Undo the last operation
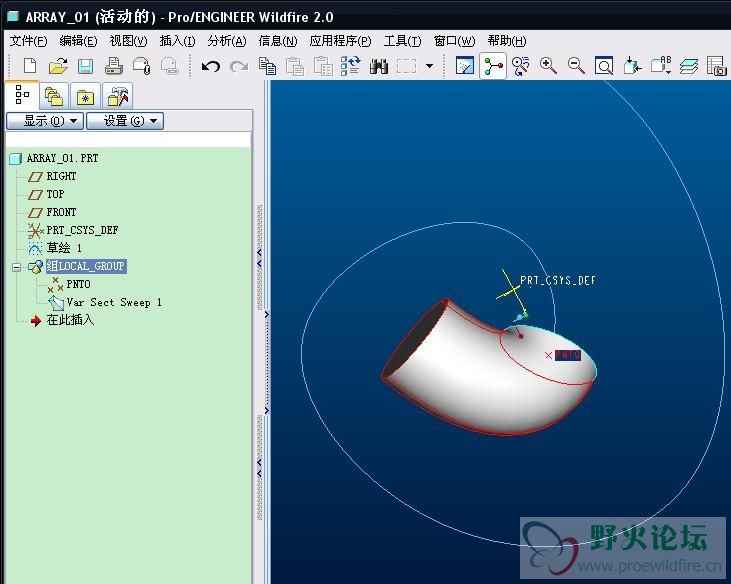 click(x=211, y=67)
